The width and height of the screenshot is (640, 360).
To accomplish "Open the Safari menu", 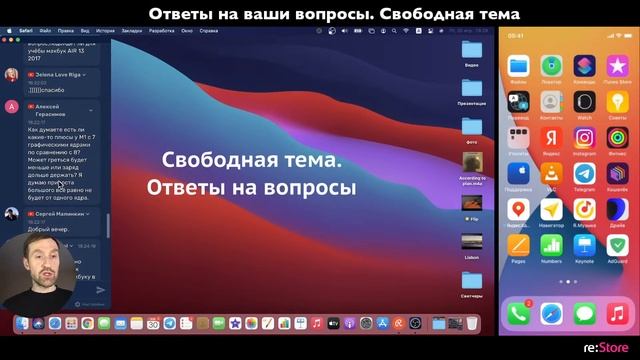I will tap(26, 31).
